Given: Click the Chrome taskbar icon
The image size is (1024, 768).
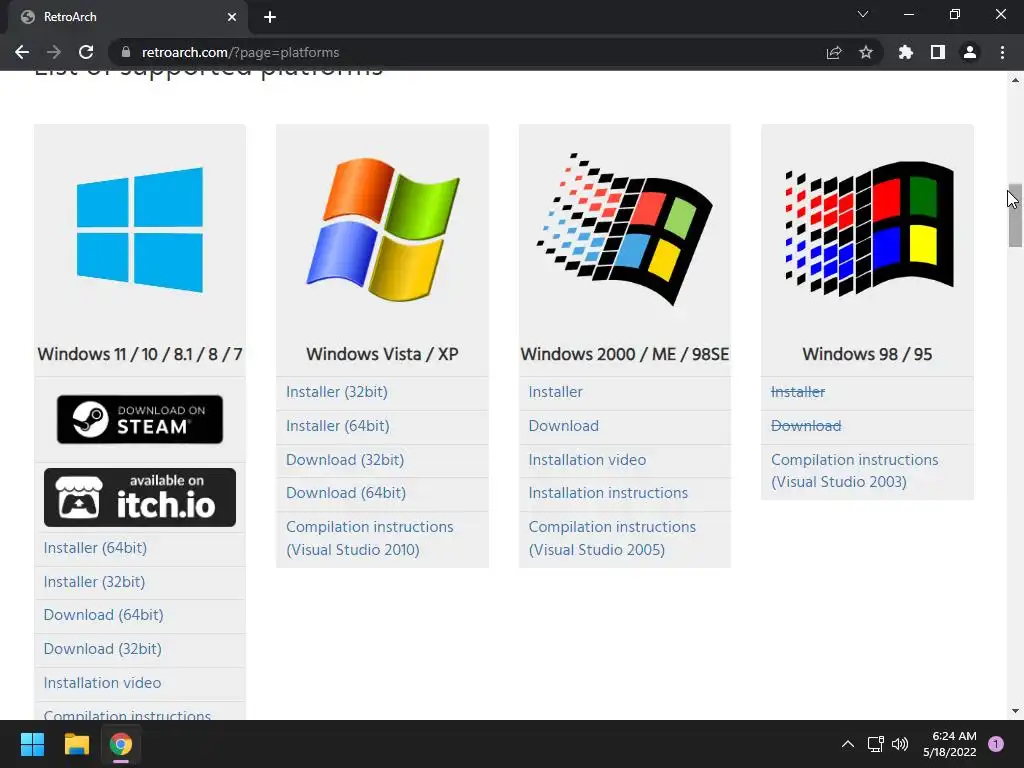Looking at the screenshot, I should click(121, 744).
